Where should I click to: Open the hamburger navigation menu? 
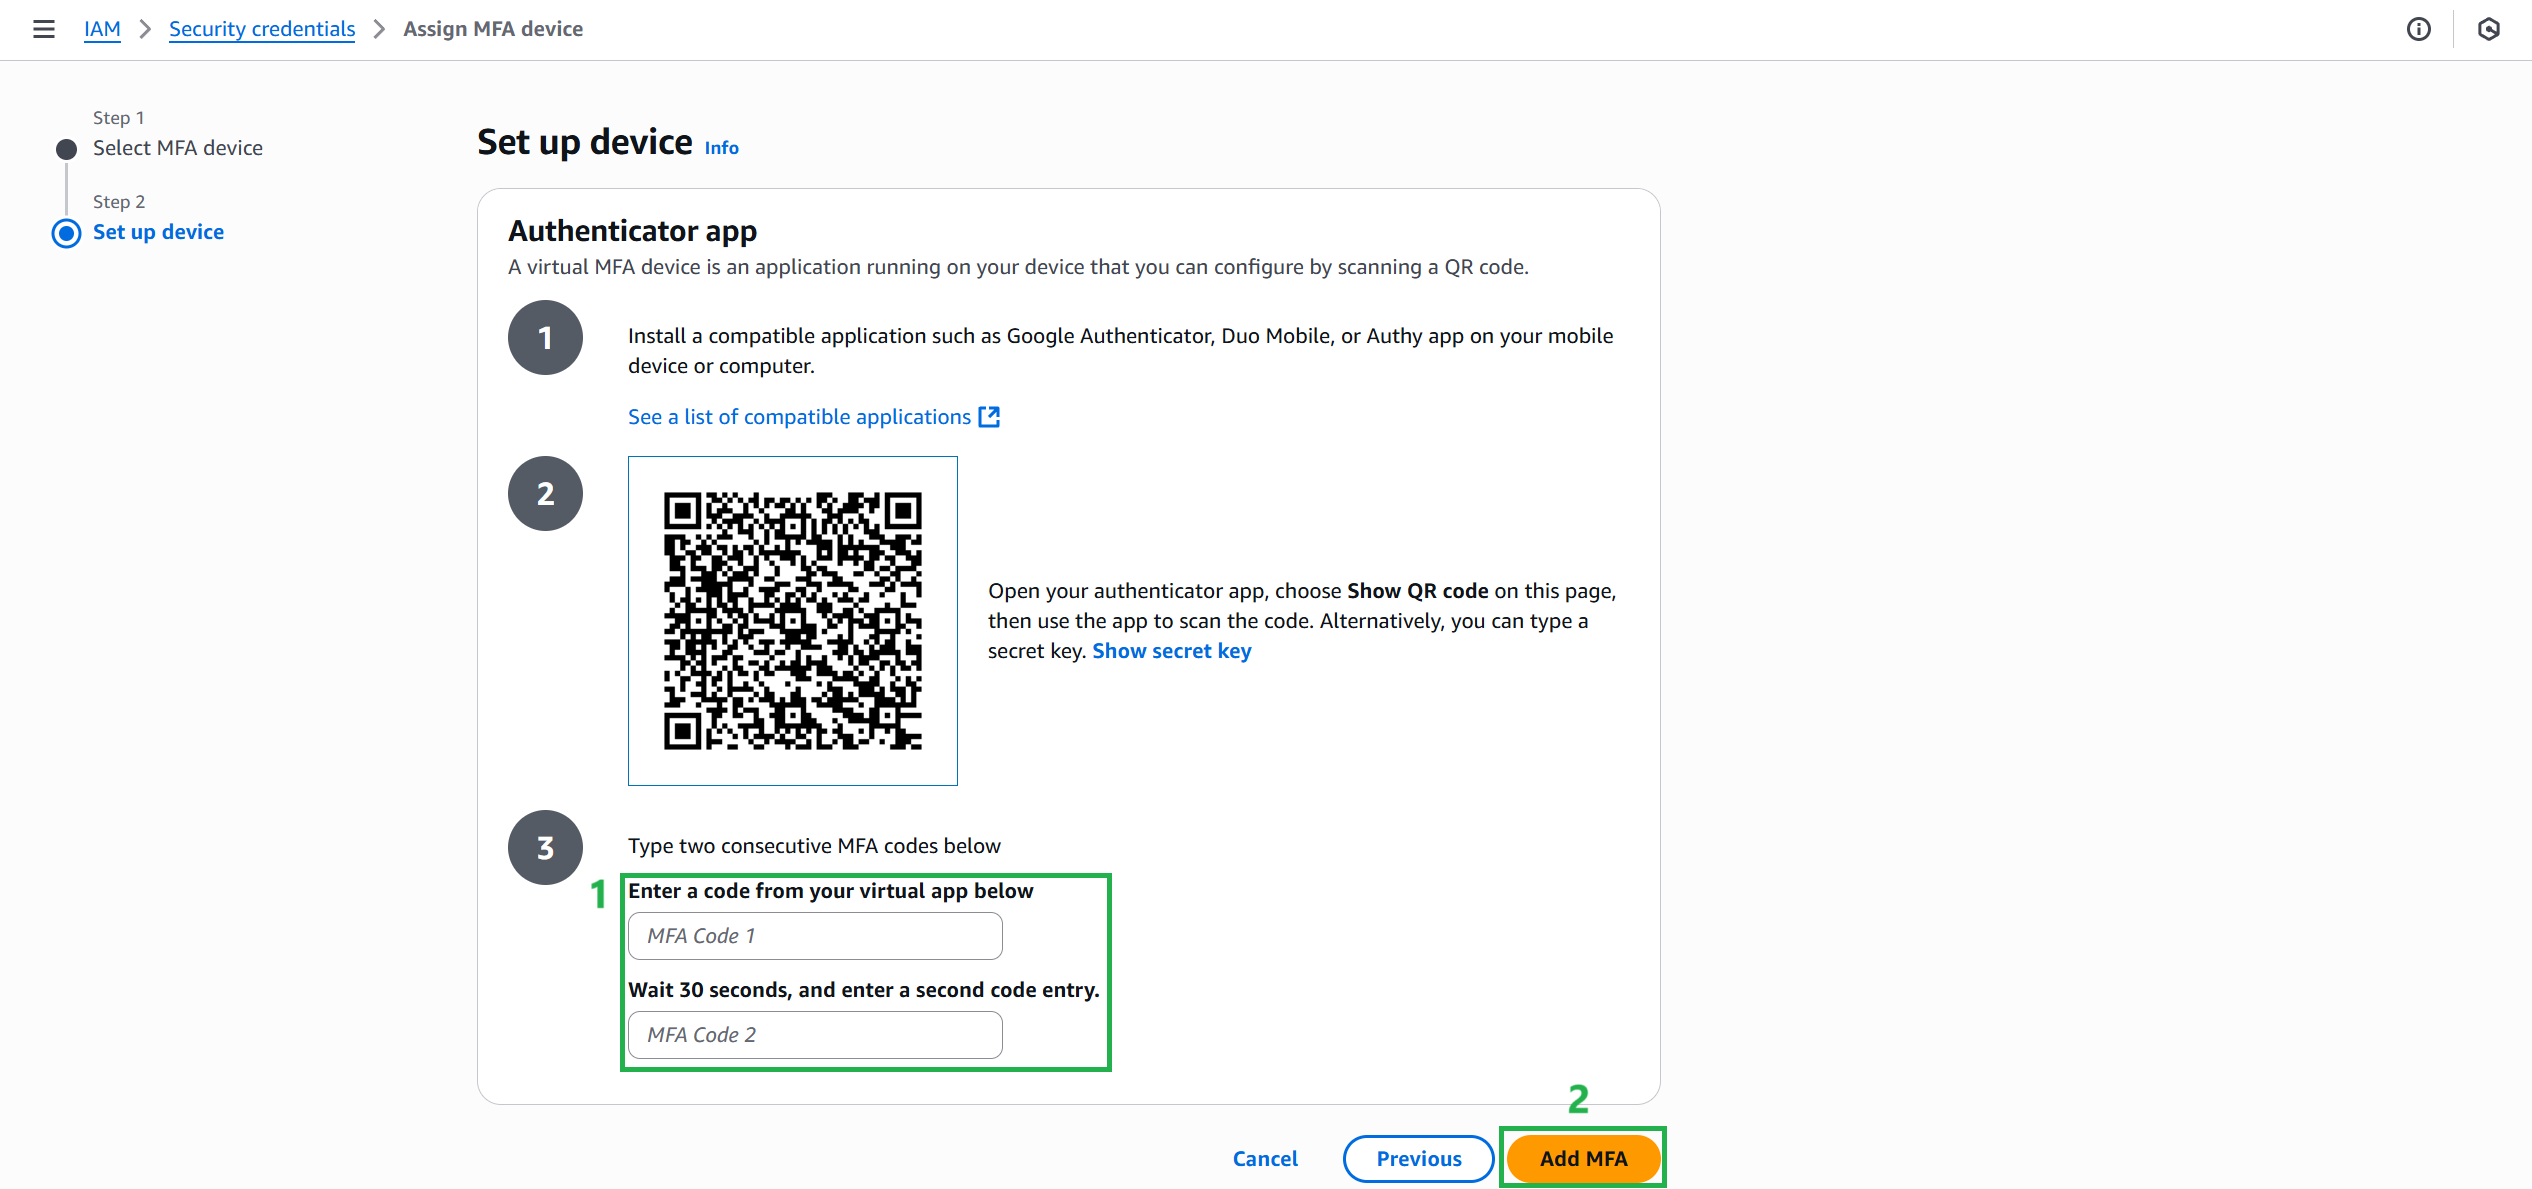pyautogui.click(x=44, y=29)
